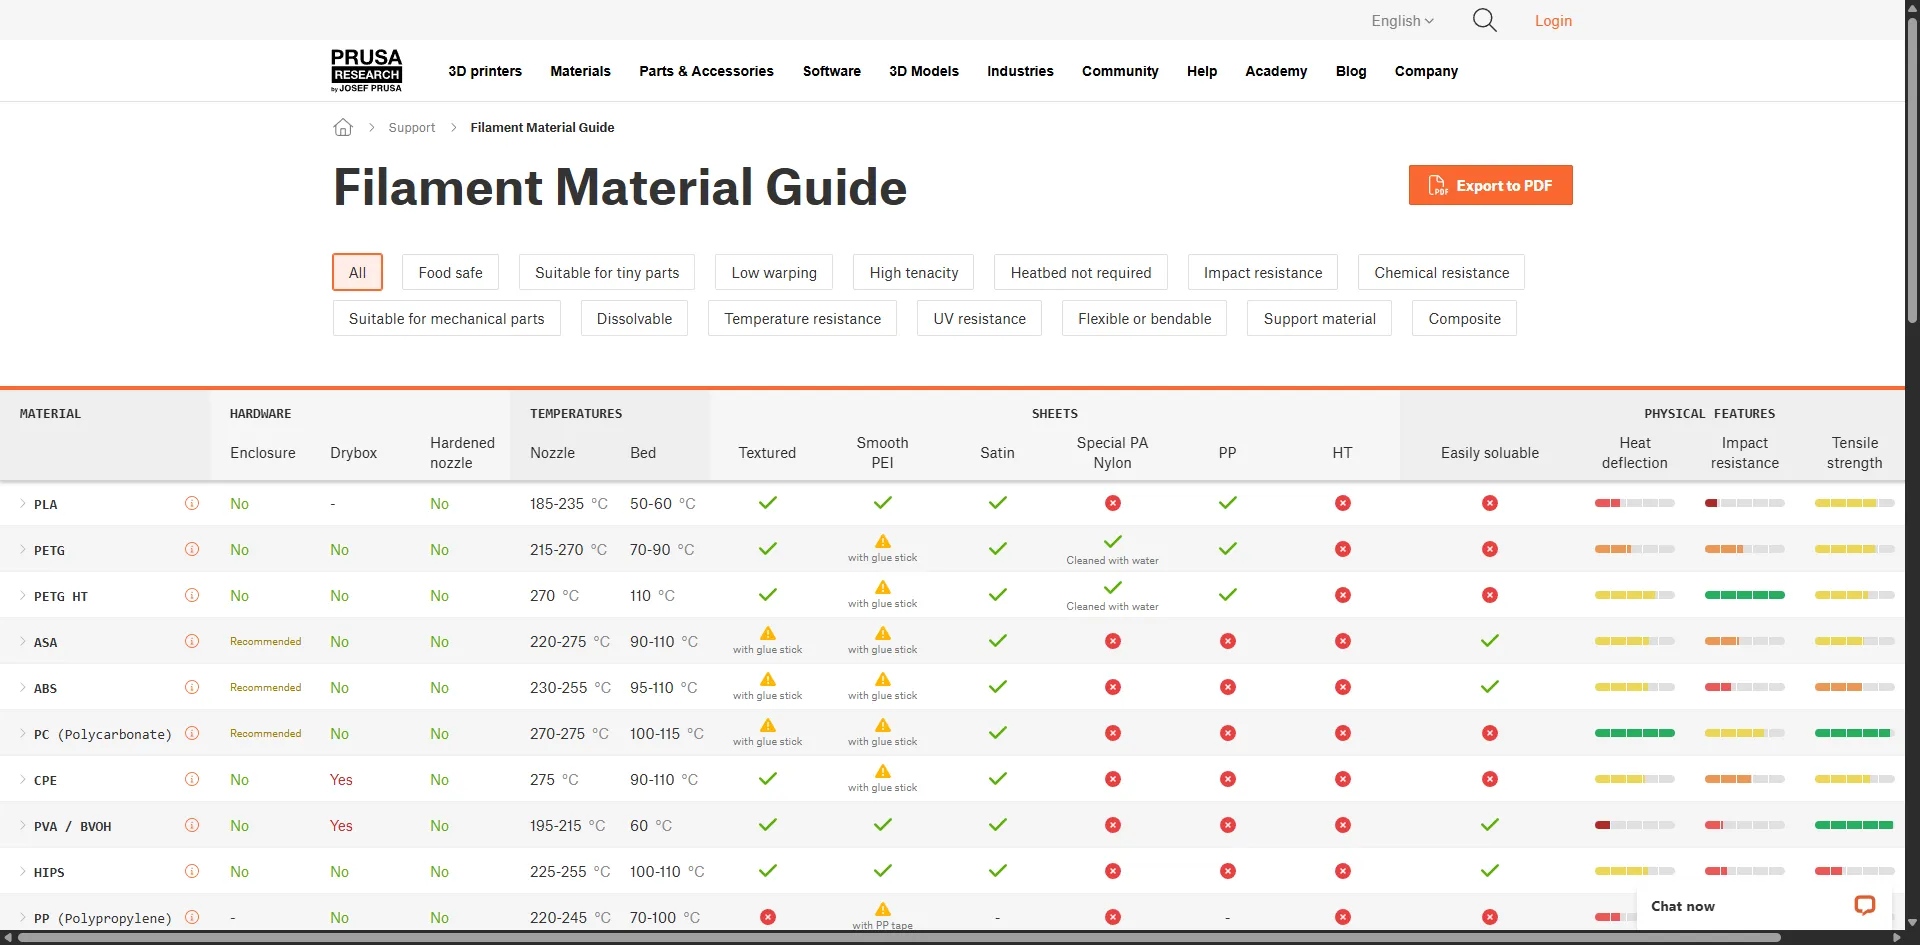Viewport: 1920px width, 945px height.
Task: Toggle the Impact resistance filter
Action: tap(1263, 272)
